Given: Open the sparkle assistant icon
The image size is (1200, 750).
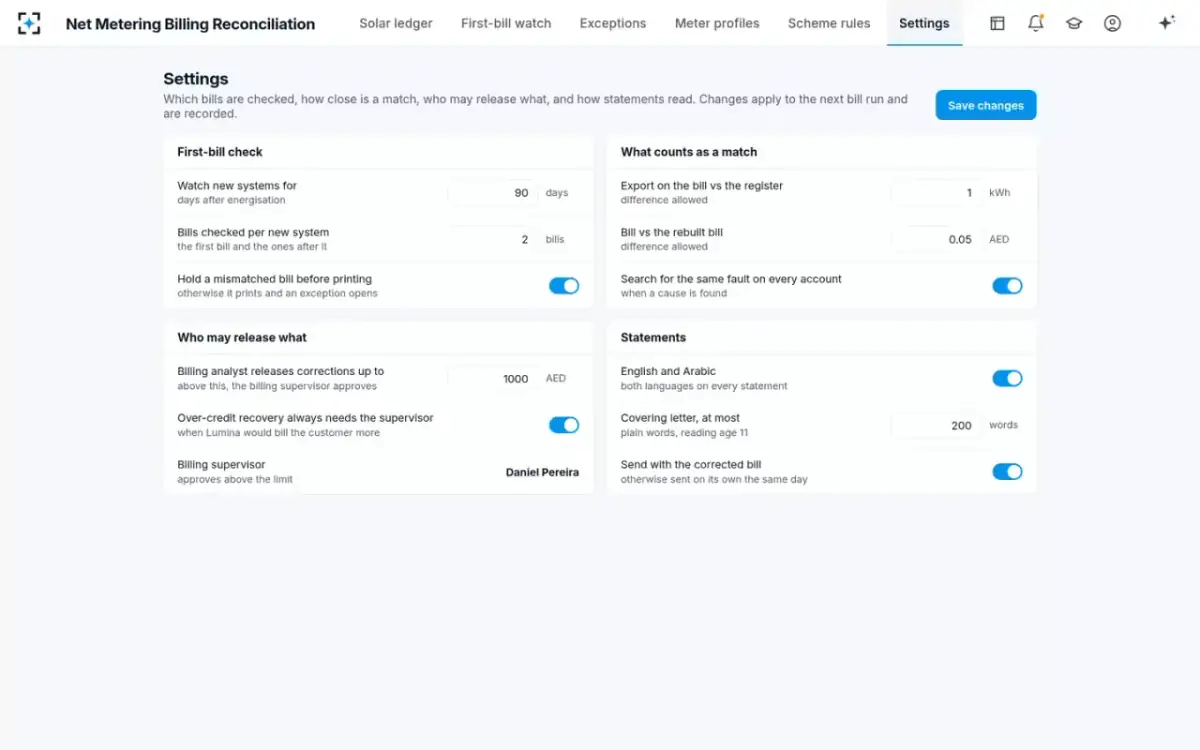Looking at the screenshot, I should pos(1166,23).
